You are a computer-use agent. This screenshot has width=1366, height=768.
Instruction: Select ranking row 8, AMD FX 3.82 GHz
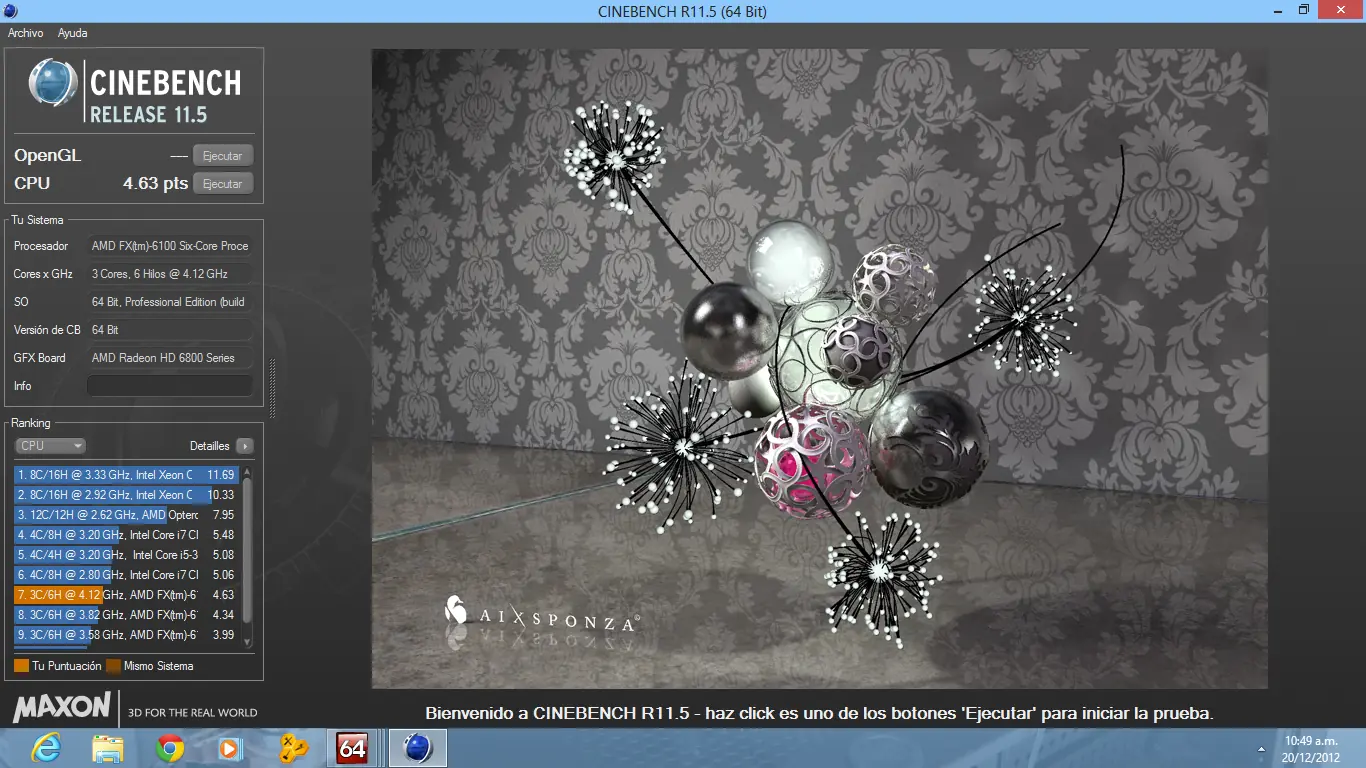coord(126,615)
